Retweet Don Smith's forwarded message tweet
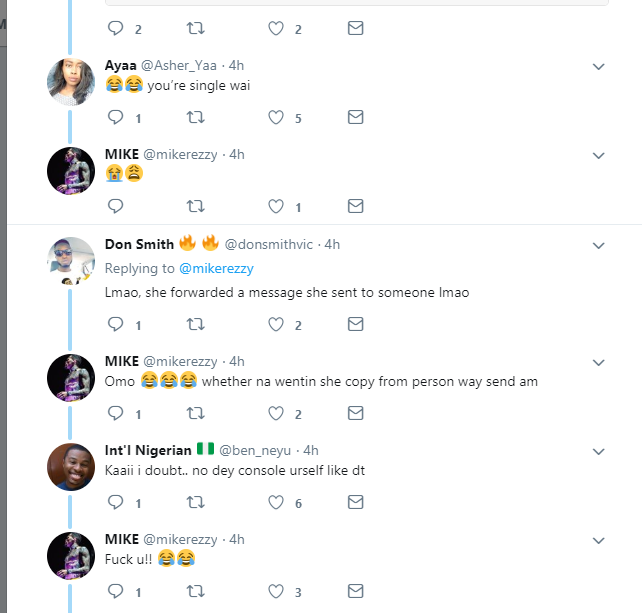 (x=196, y=324)
